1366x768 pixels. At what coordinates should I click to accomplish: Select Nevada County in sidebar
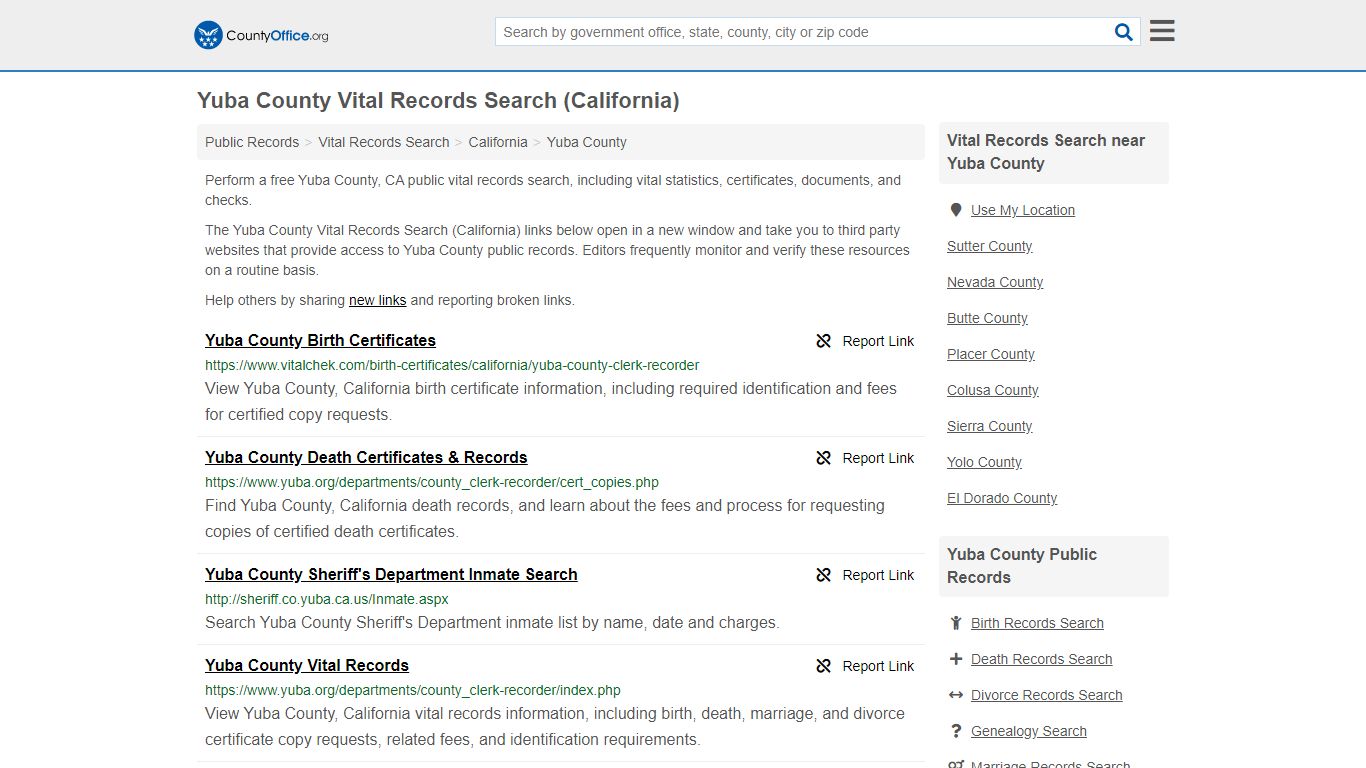pyautogui.click(x=995, y=282)
